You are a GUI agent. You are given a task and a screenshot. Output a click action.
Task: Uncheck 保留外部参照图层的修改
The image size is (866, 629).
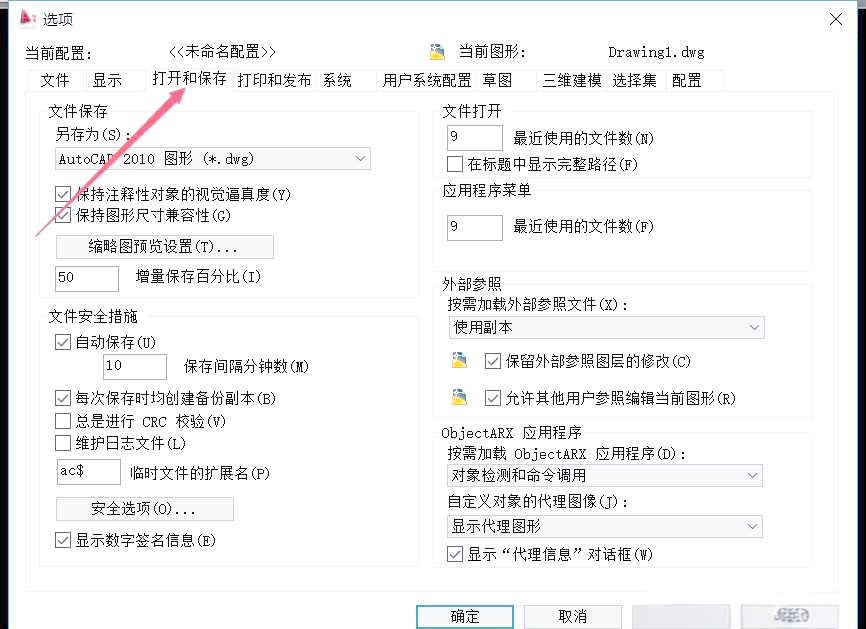493,361
